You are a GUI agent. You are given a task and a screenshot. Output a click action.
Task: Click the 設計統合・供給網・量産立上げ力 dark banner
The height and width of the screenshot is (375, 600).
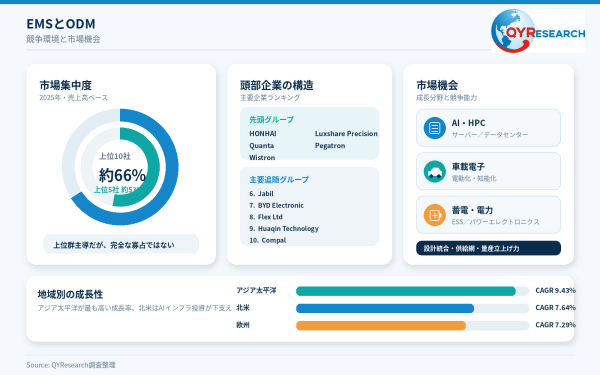[x=488, y=248]
